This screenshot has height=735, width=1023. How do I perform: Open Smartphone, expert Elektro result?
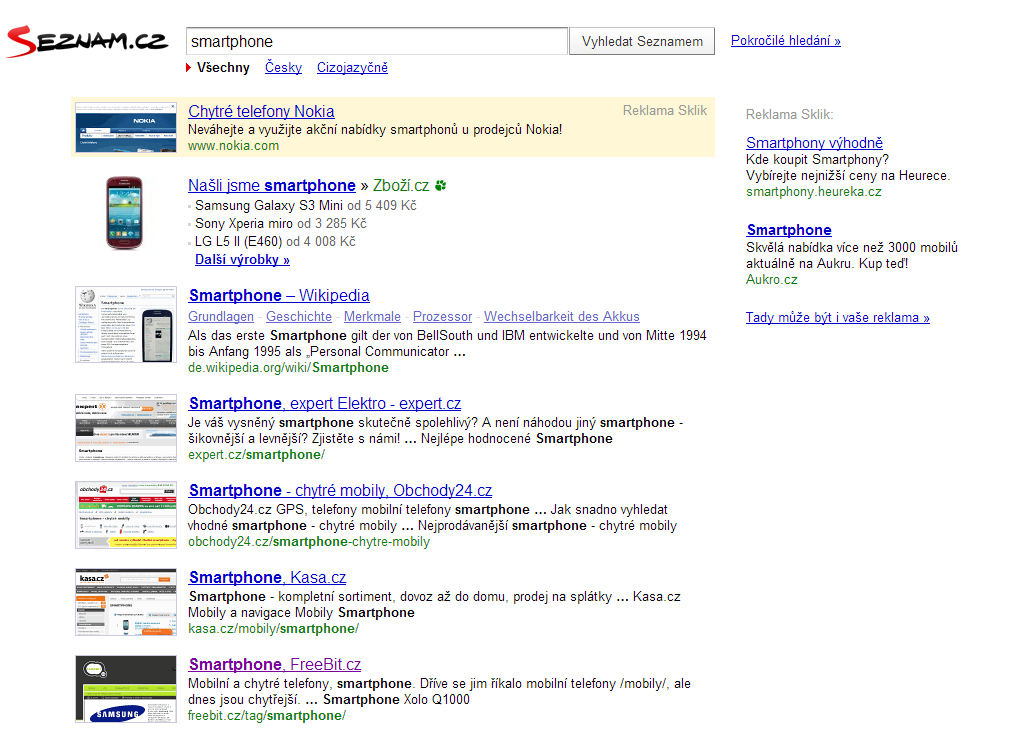[x=325, y=404]
